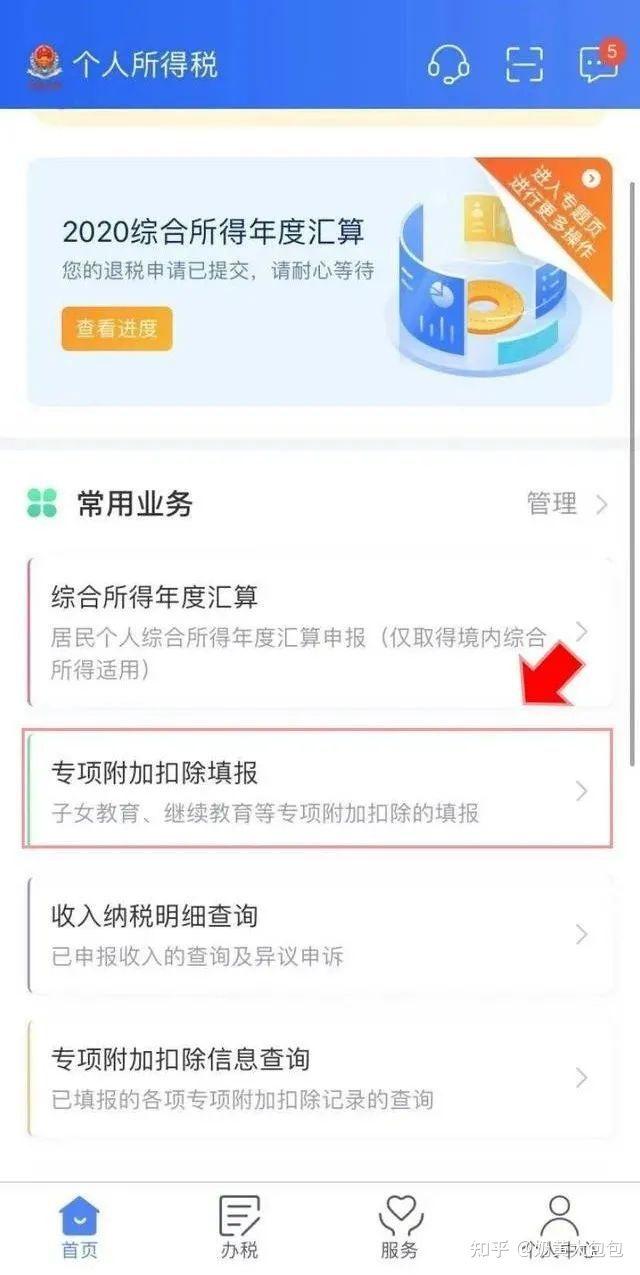Expand chevron on 专项附加扣除填报 item

pos(582,791)
